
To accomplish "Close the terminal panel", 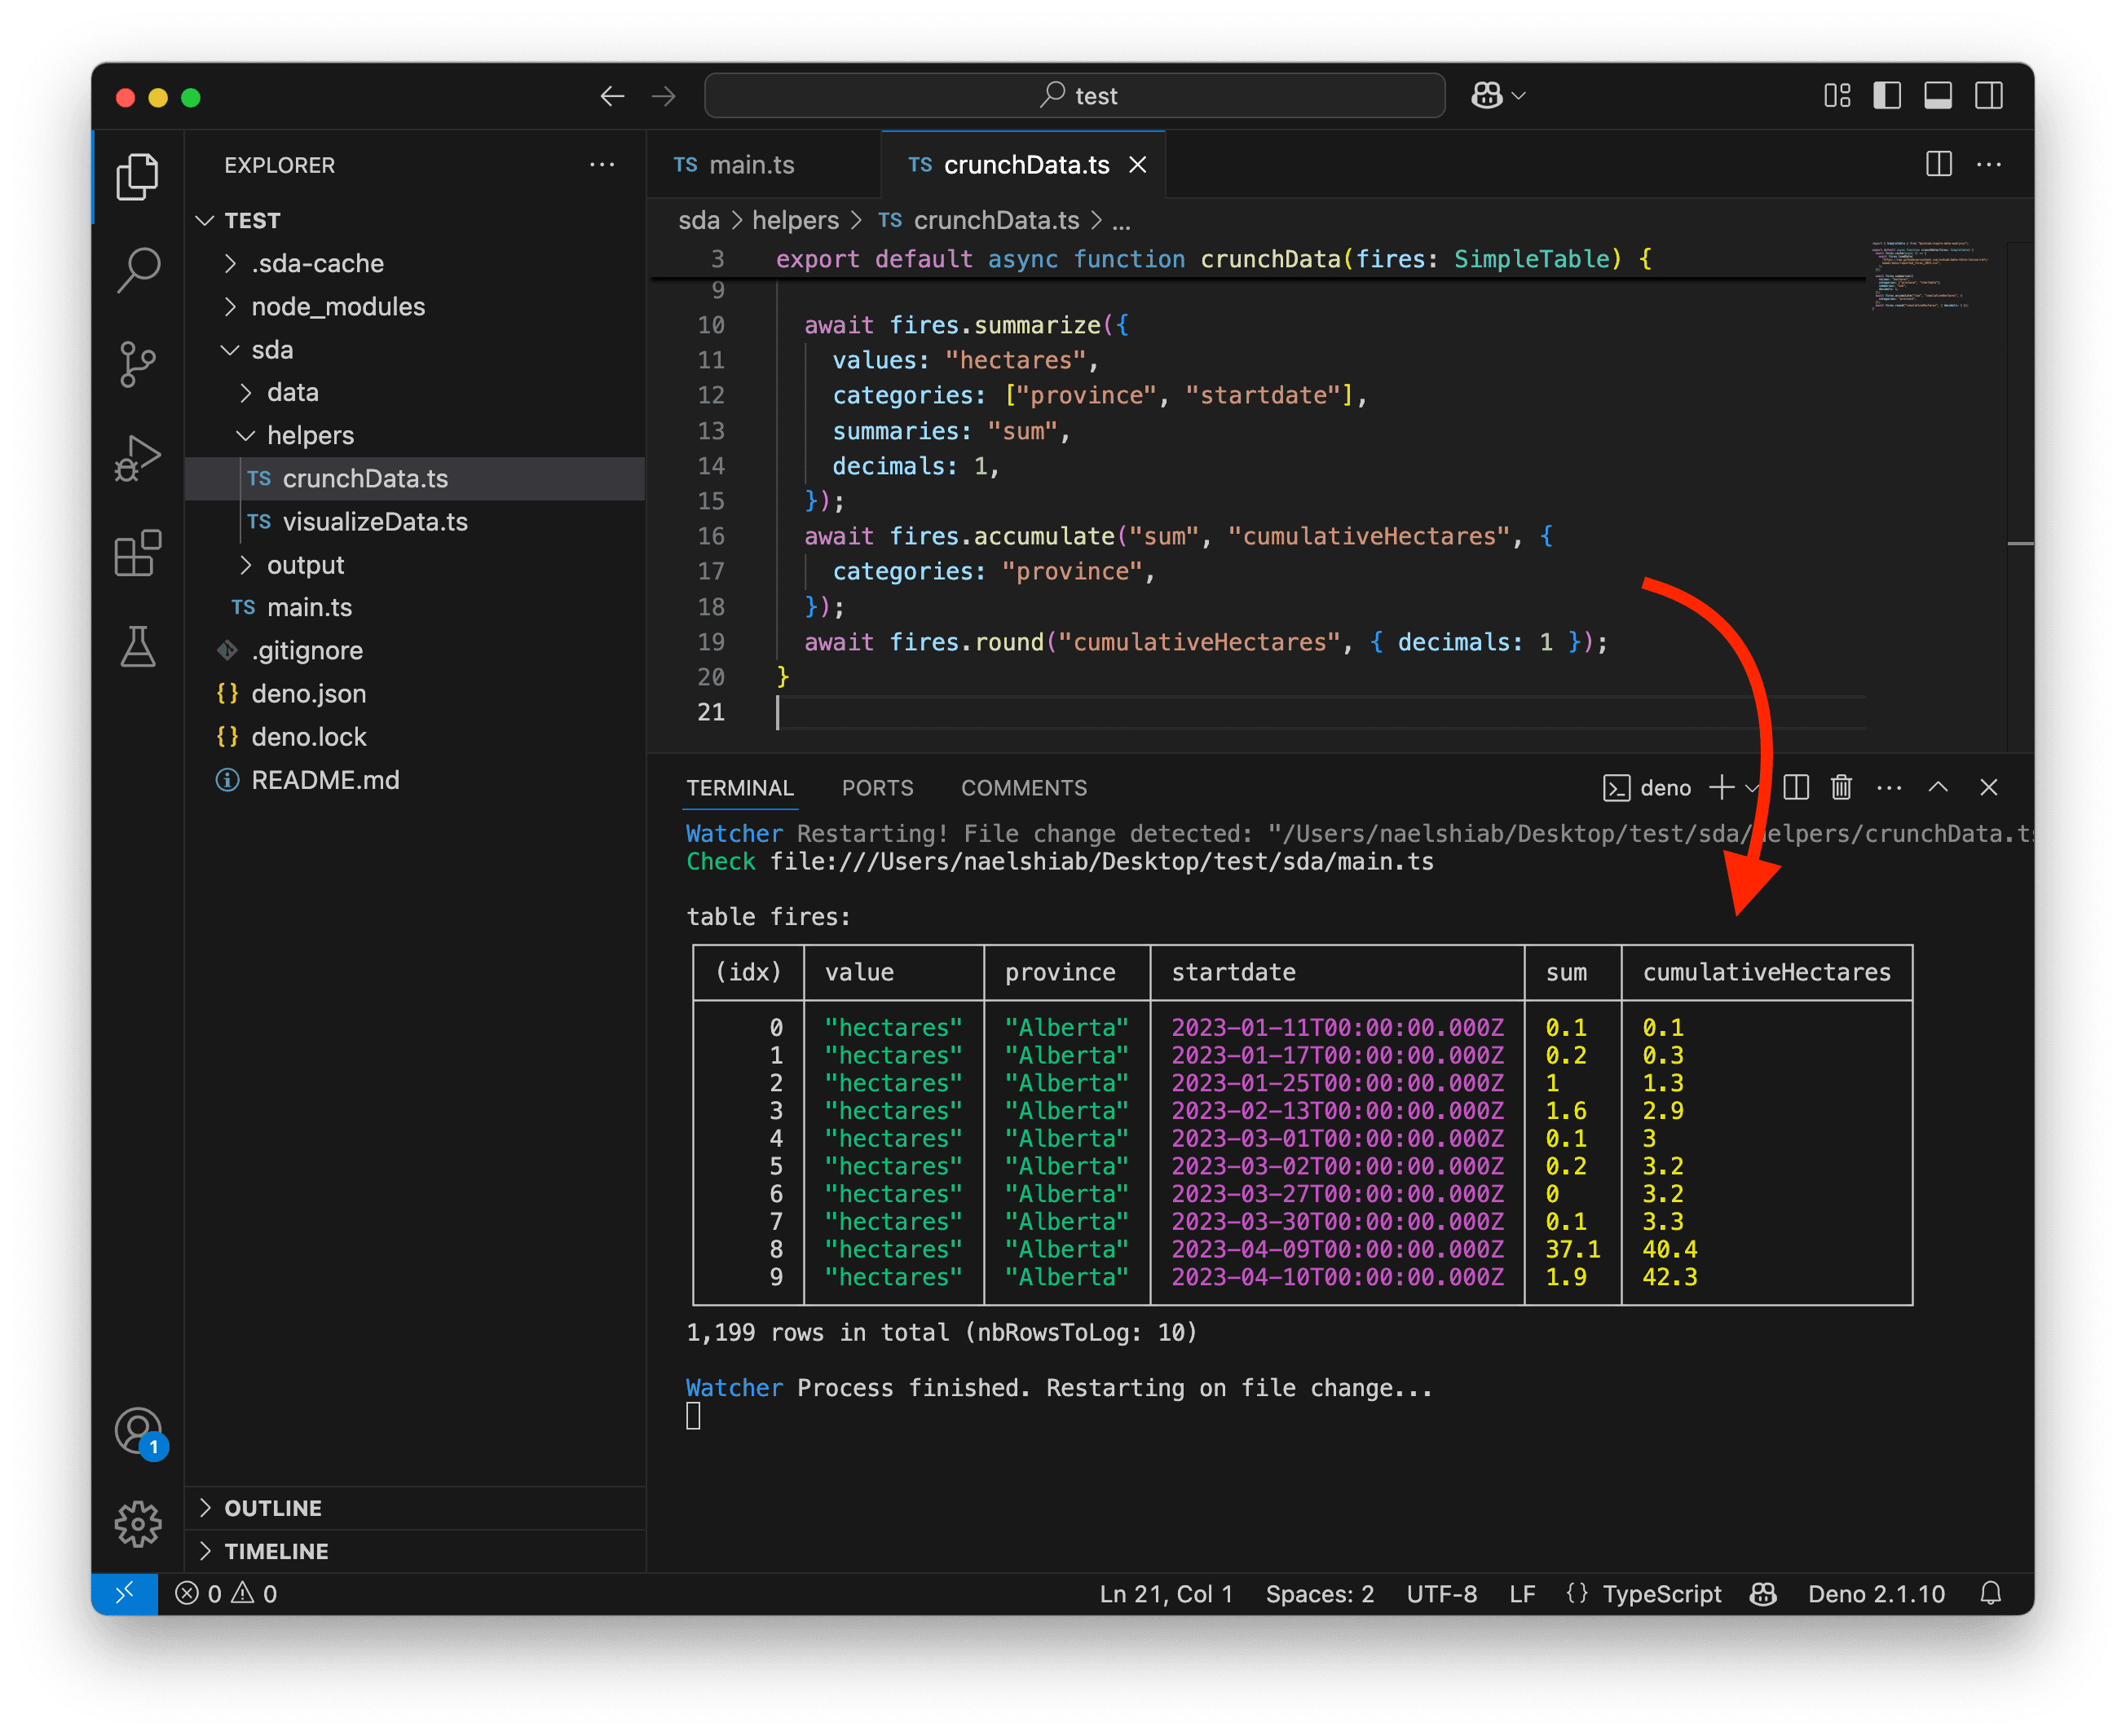I will coord(1989,788).
